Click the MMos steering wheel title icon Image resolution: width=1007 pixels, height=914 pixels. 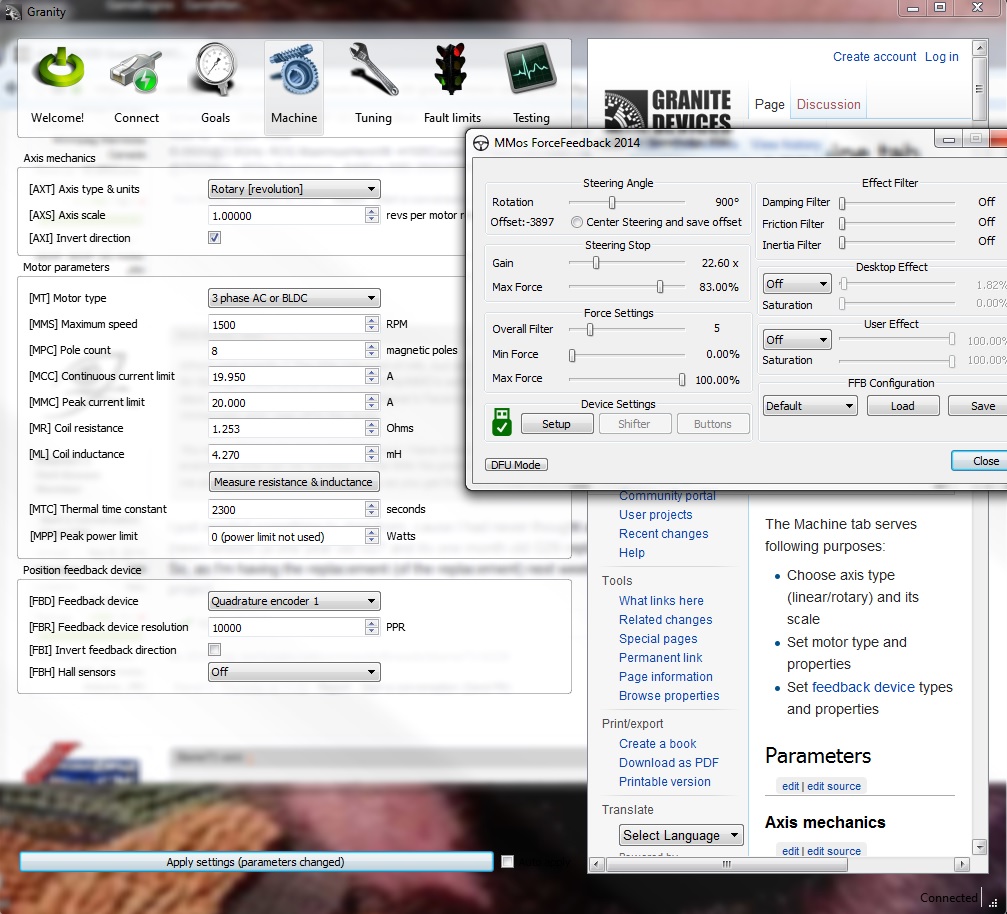pos(481,143)
